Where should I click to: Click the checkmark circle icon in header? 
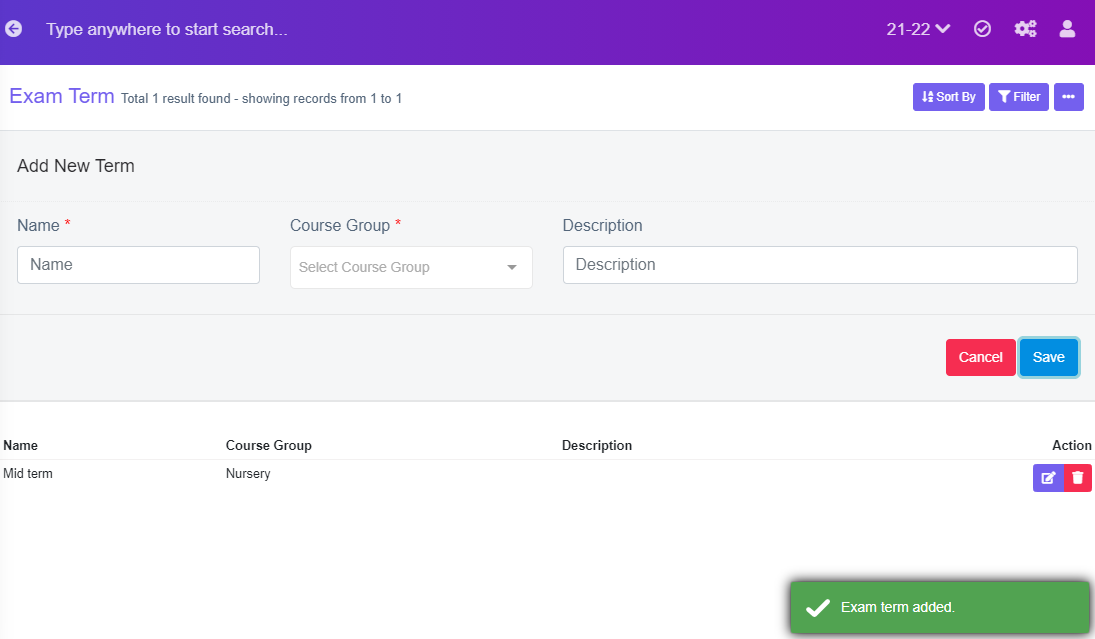tap(982, 29)
